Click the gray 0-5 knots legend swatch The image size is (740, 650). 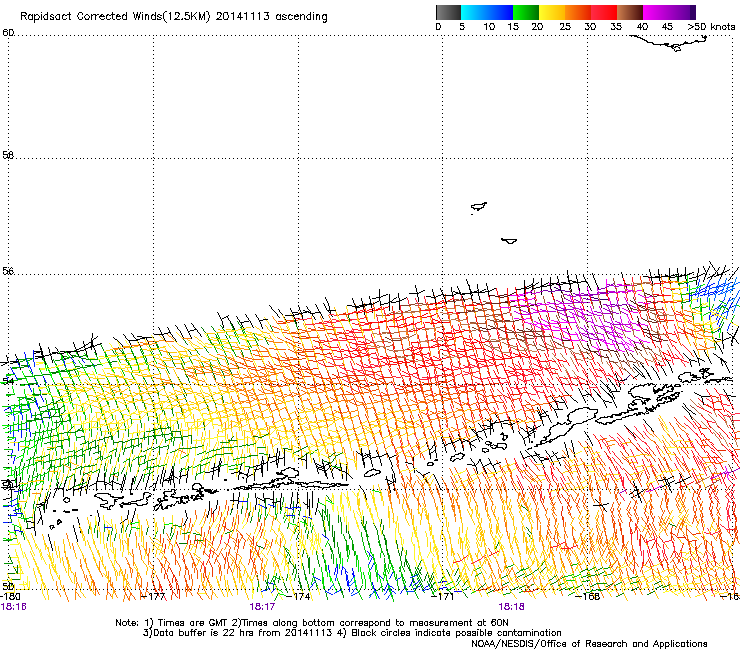click(x=448, y=12)
